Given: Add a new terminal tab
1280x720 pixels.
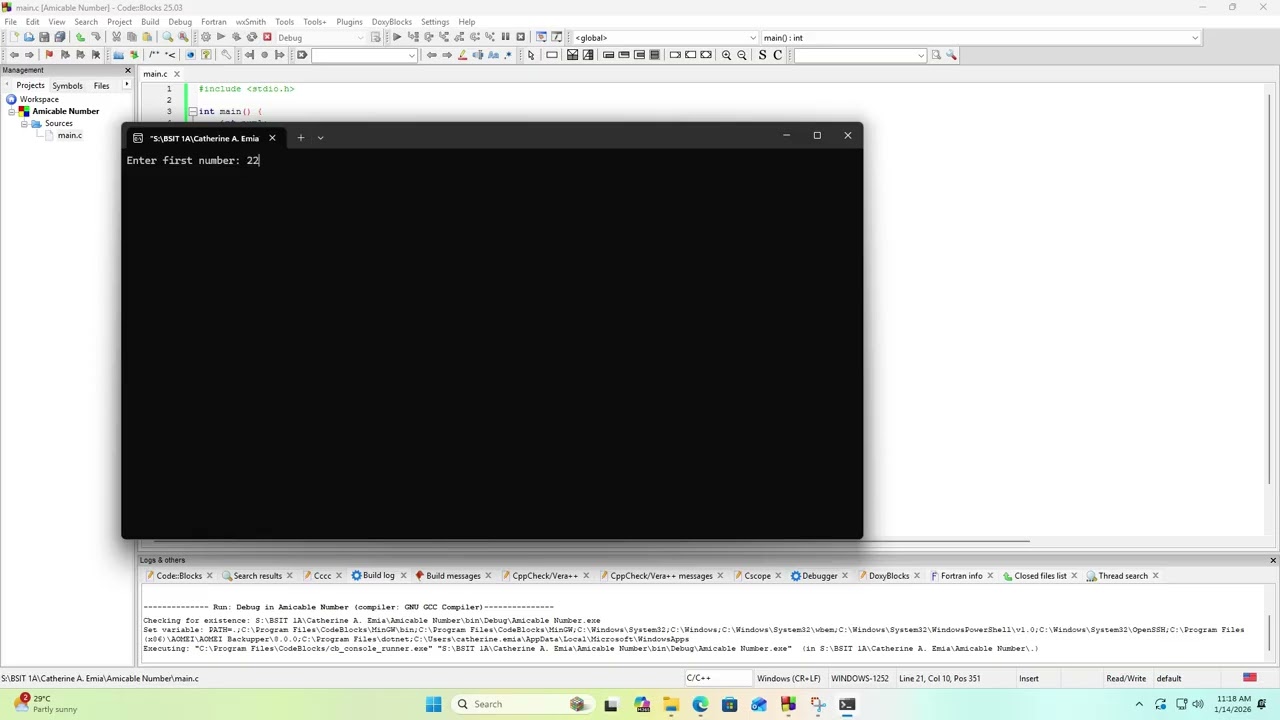Looking at the screenshot, I should click(x=300, y=138).
